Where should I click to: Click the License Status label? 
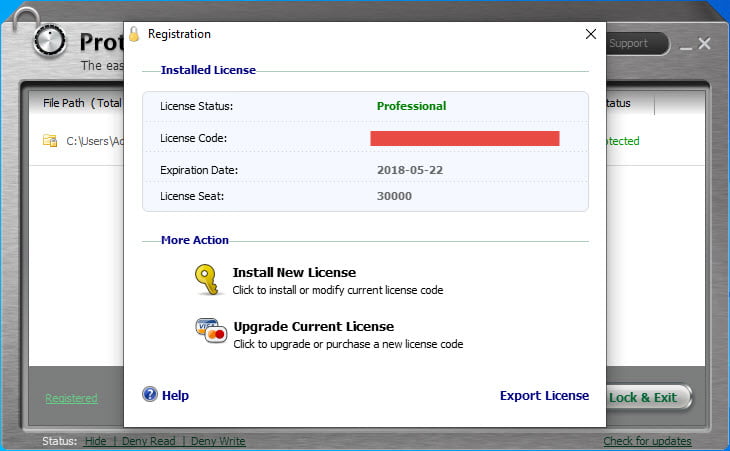click(196, 106)
